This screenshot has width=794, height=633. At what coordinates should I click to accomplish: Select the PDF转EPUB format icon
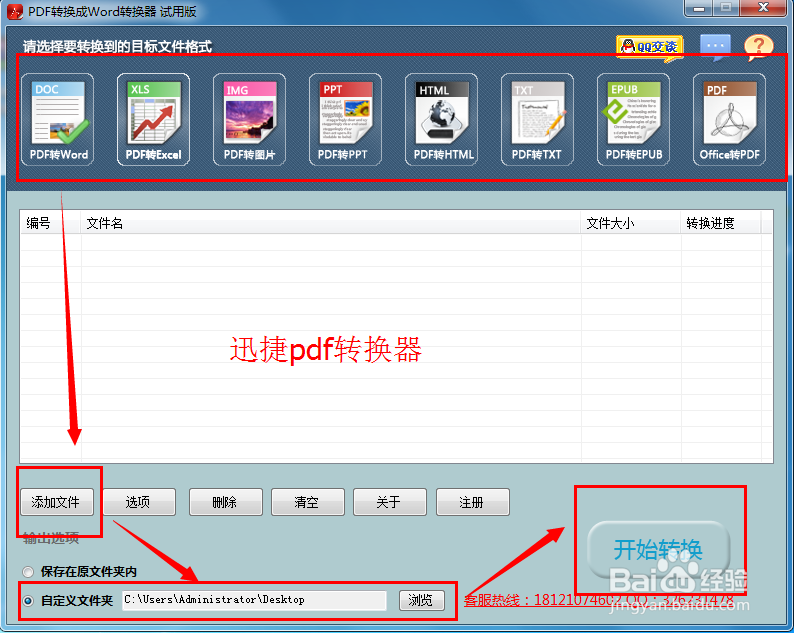[633, 120]
